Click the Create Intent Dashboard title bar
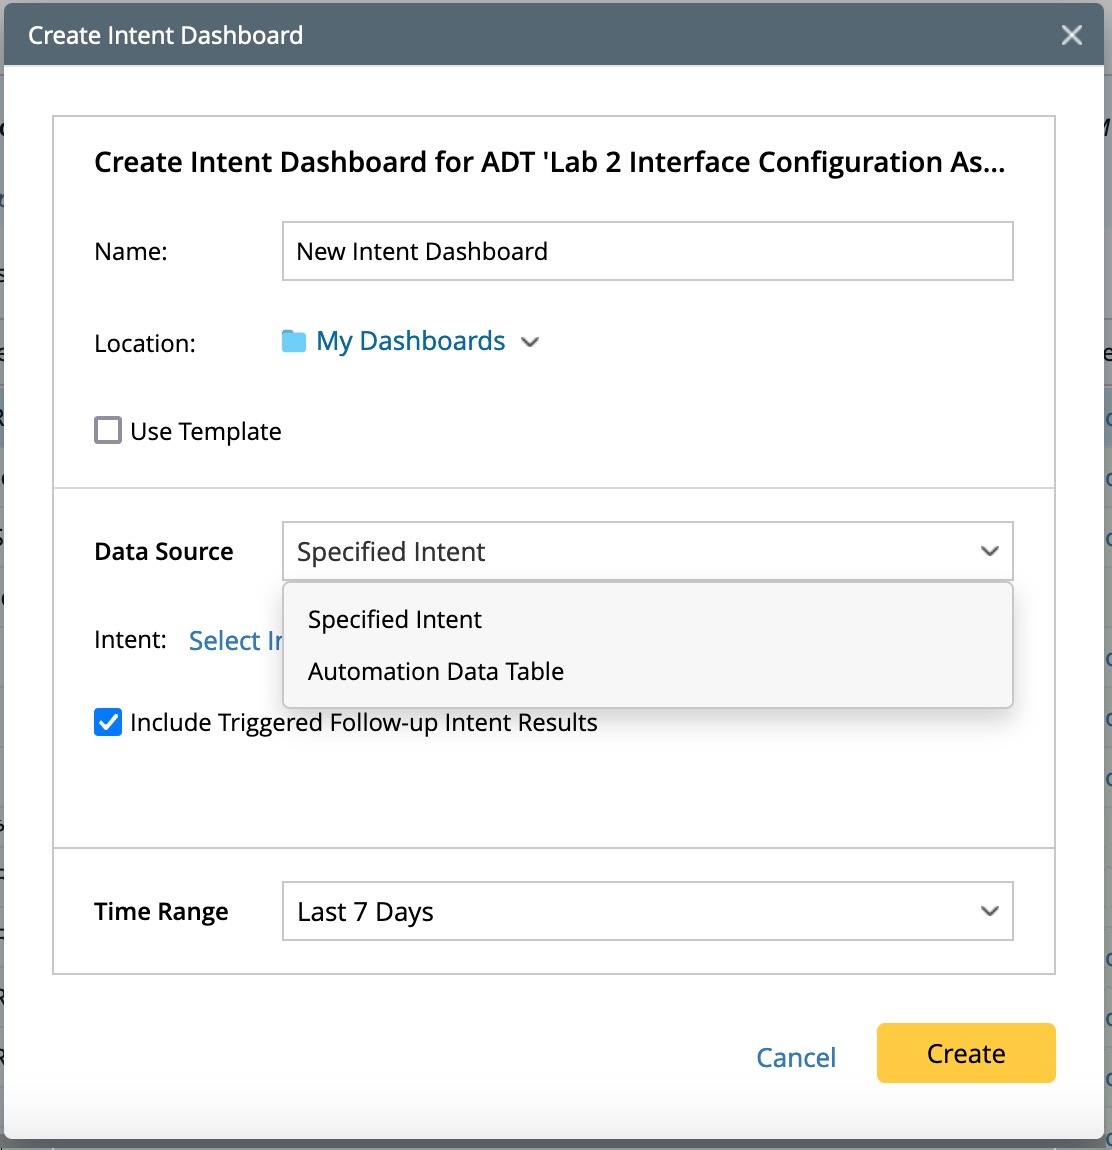1112x1150 pixels. [500, 36]
